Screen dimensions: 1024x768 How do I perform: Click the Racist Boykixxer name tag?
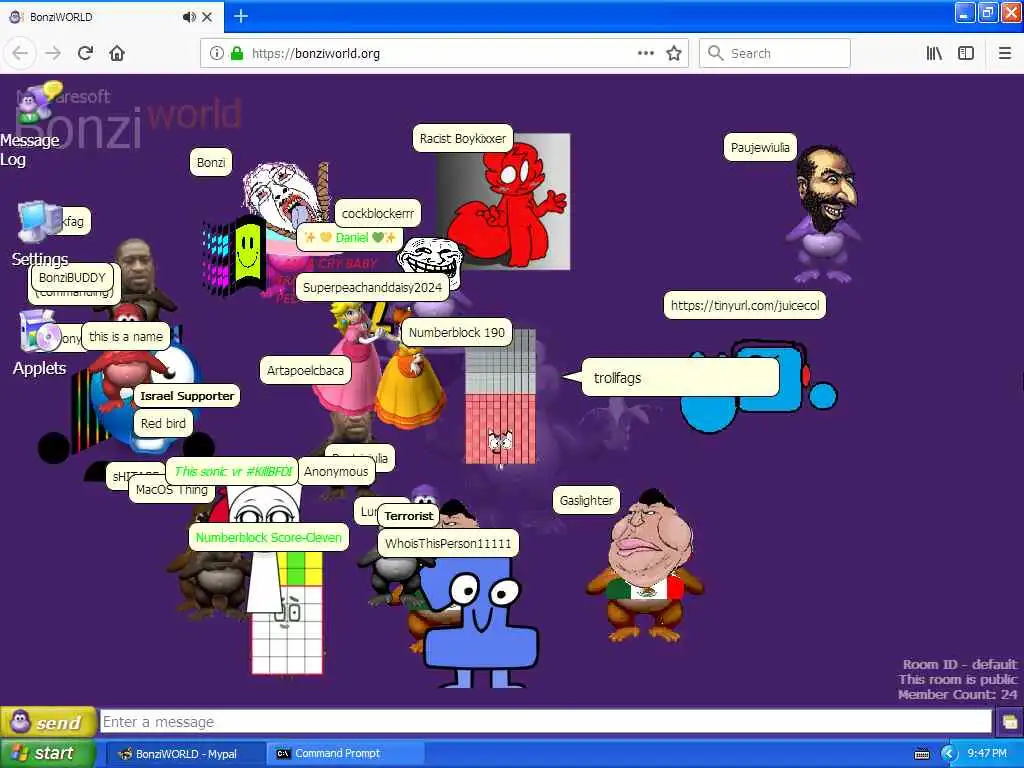point(462,138)
